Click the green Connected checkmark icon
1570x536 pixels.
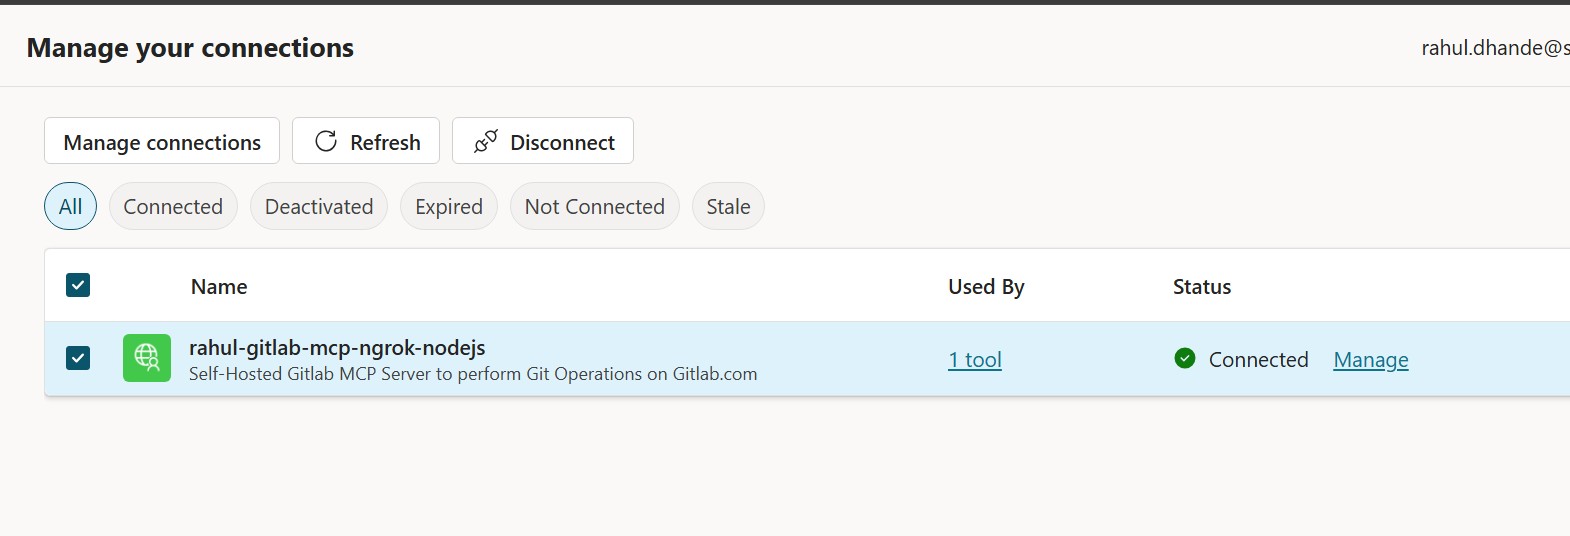(x=1185, y=358)
